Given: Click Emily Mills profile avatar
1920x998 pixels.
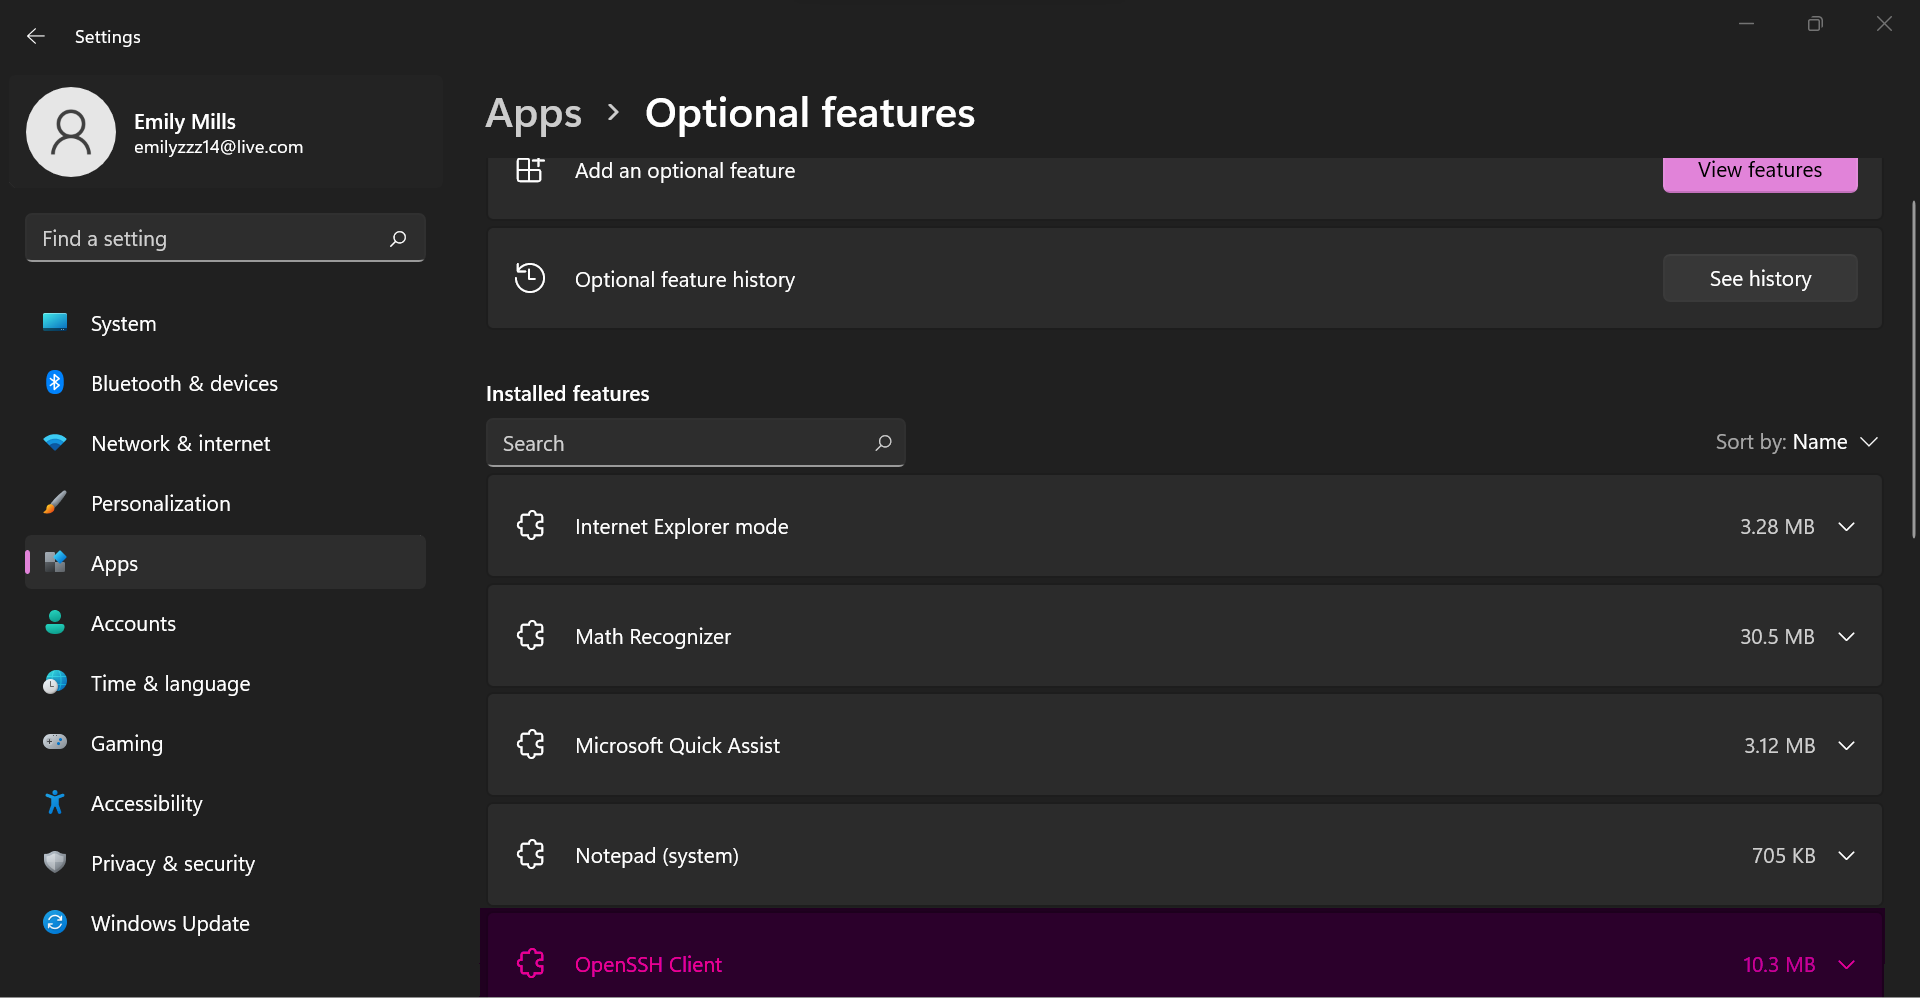Looking at the screenshot, I should [71, 132].
